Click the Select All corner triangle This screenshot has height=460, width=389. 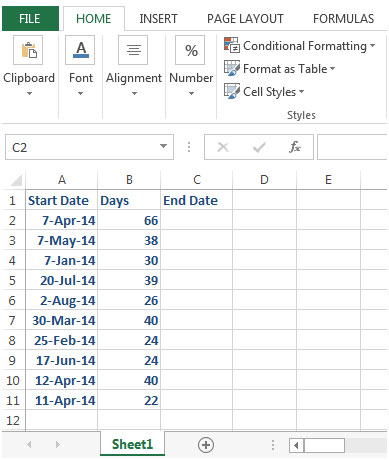coord(16,180)
